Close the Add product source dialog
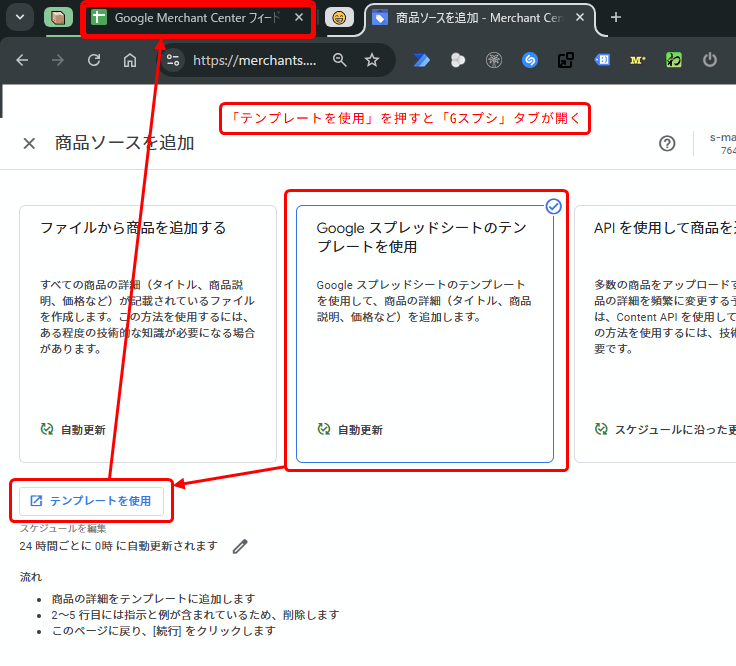 tap(29, 143)
